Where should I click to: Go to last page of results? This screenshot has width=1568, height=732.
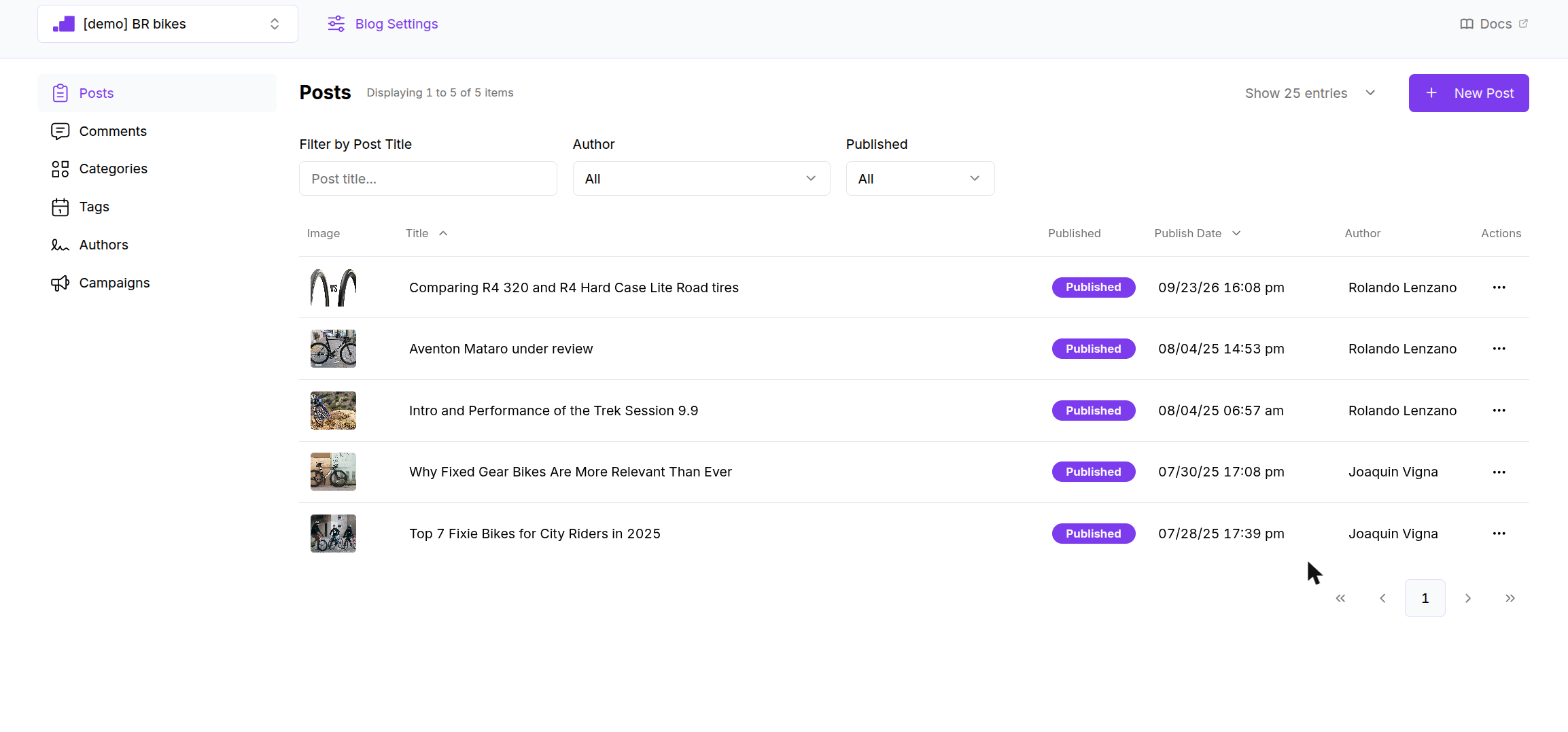pos(1510,598)
